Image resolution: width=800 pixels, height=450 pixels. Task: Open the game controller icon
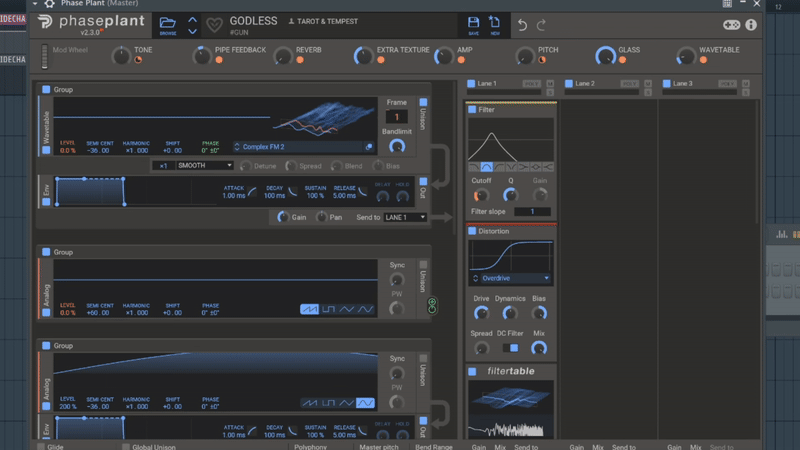[732, 24]
